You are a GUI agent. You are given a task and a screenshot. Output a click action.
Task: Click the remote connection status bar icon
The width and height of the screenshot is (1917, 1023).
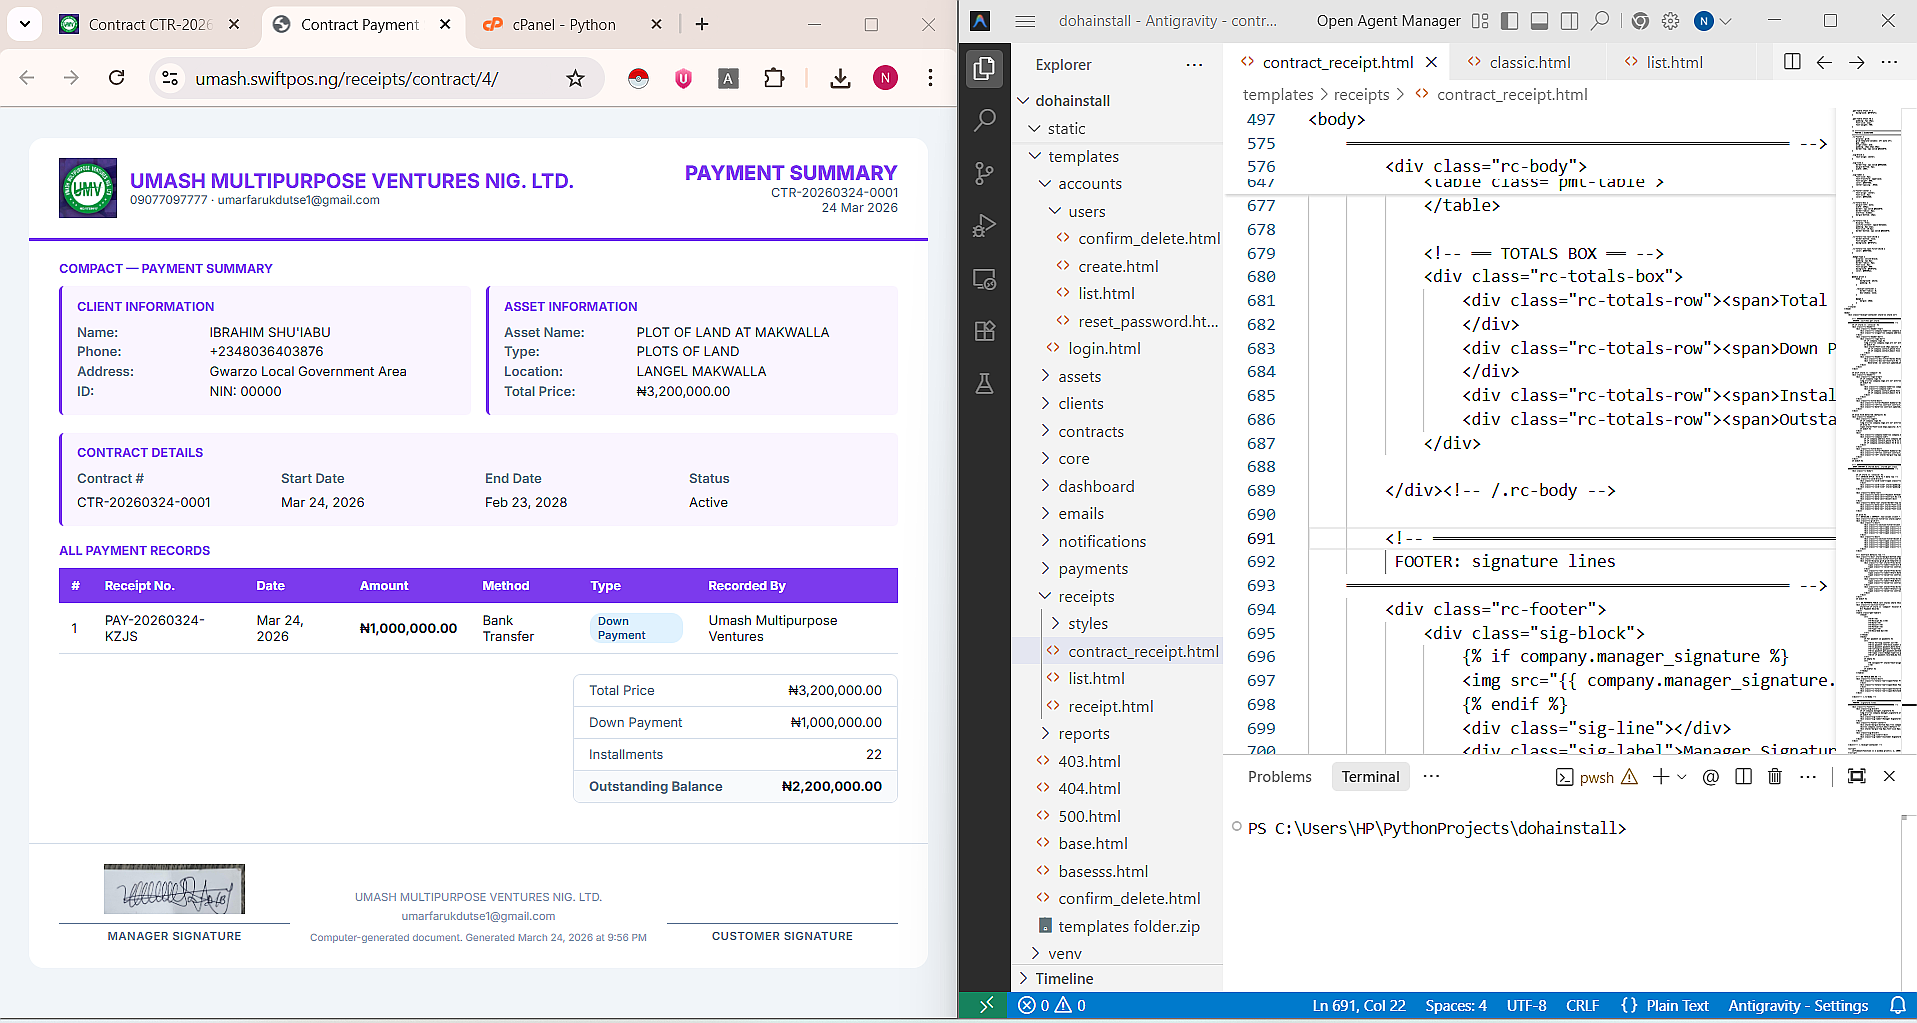(x=986, y=1005)
